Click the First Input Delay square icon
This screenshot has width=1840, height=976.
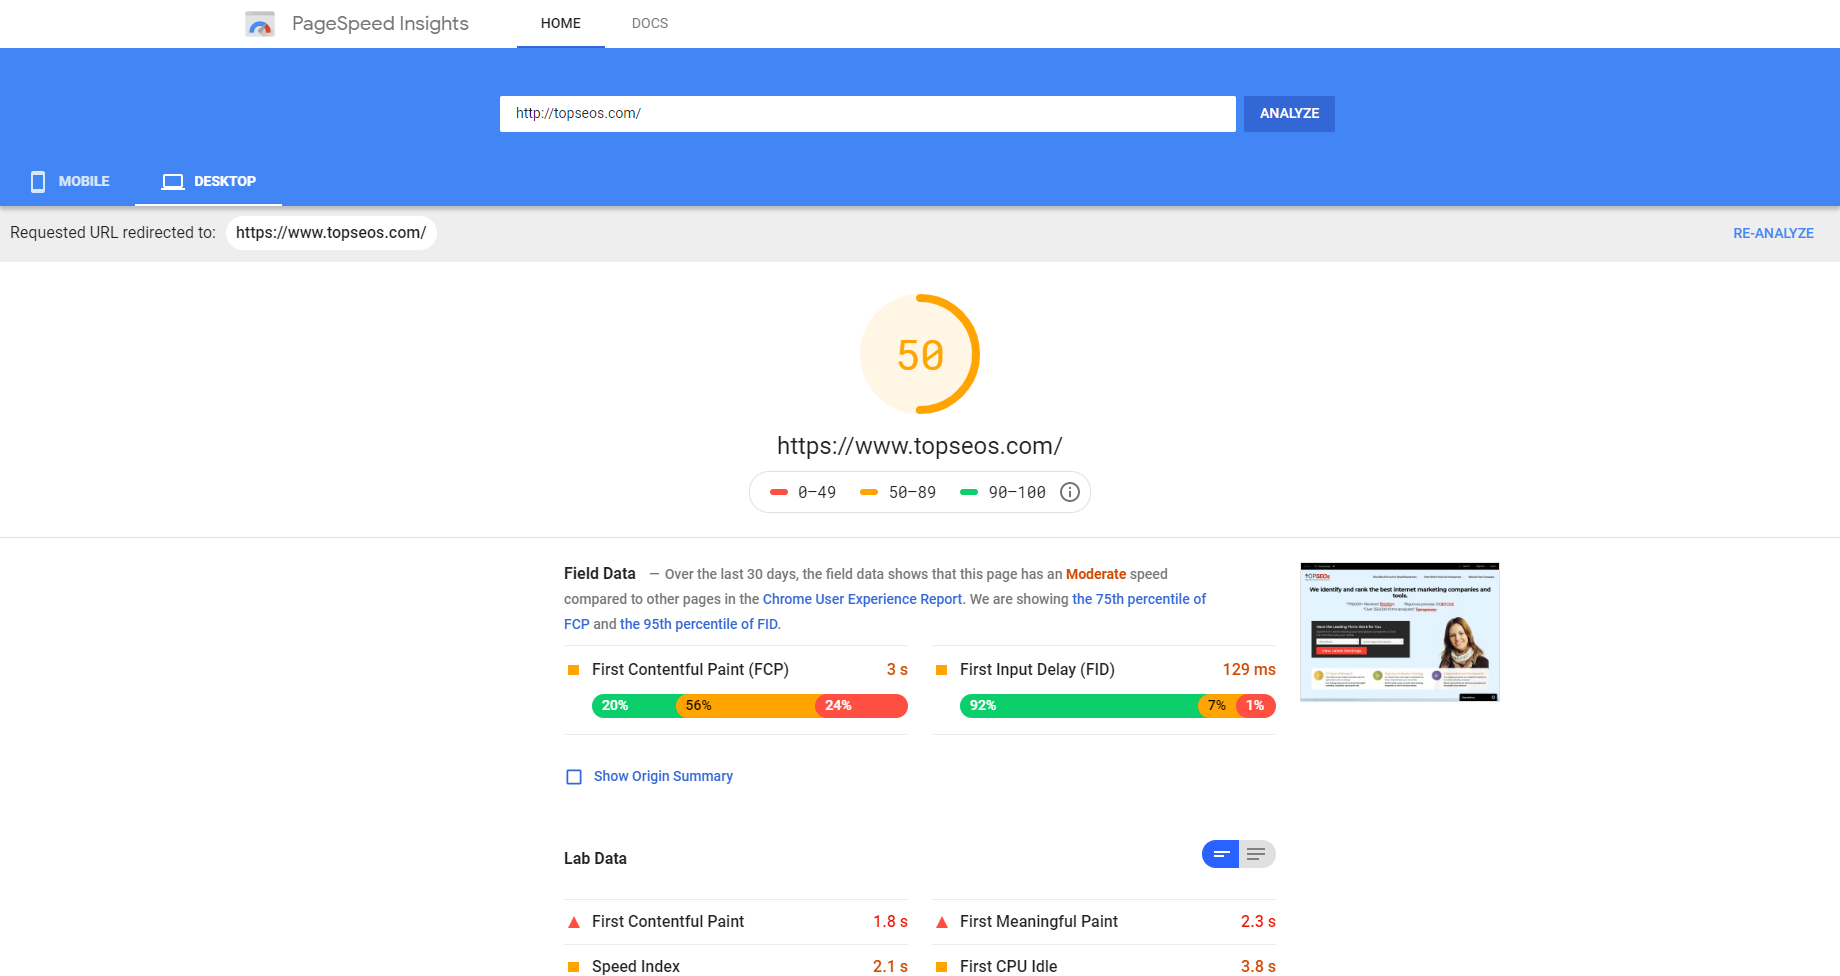click(x=941, y=669)
